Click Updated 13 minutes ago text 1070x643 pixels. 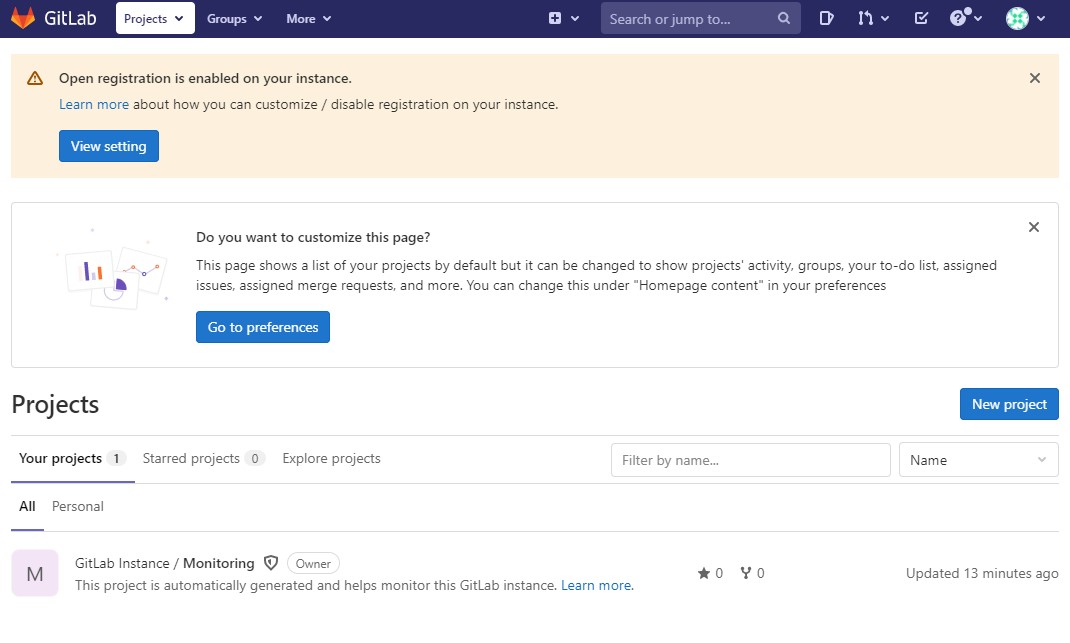(982, 573)
